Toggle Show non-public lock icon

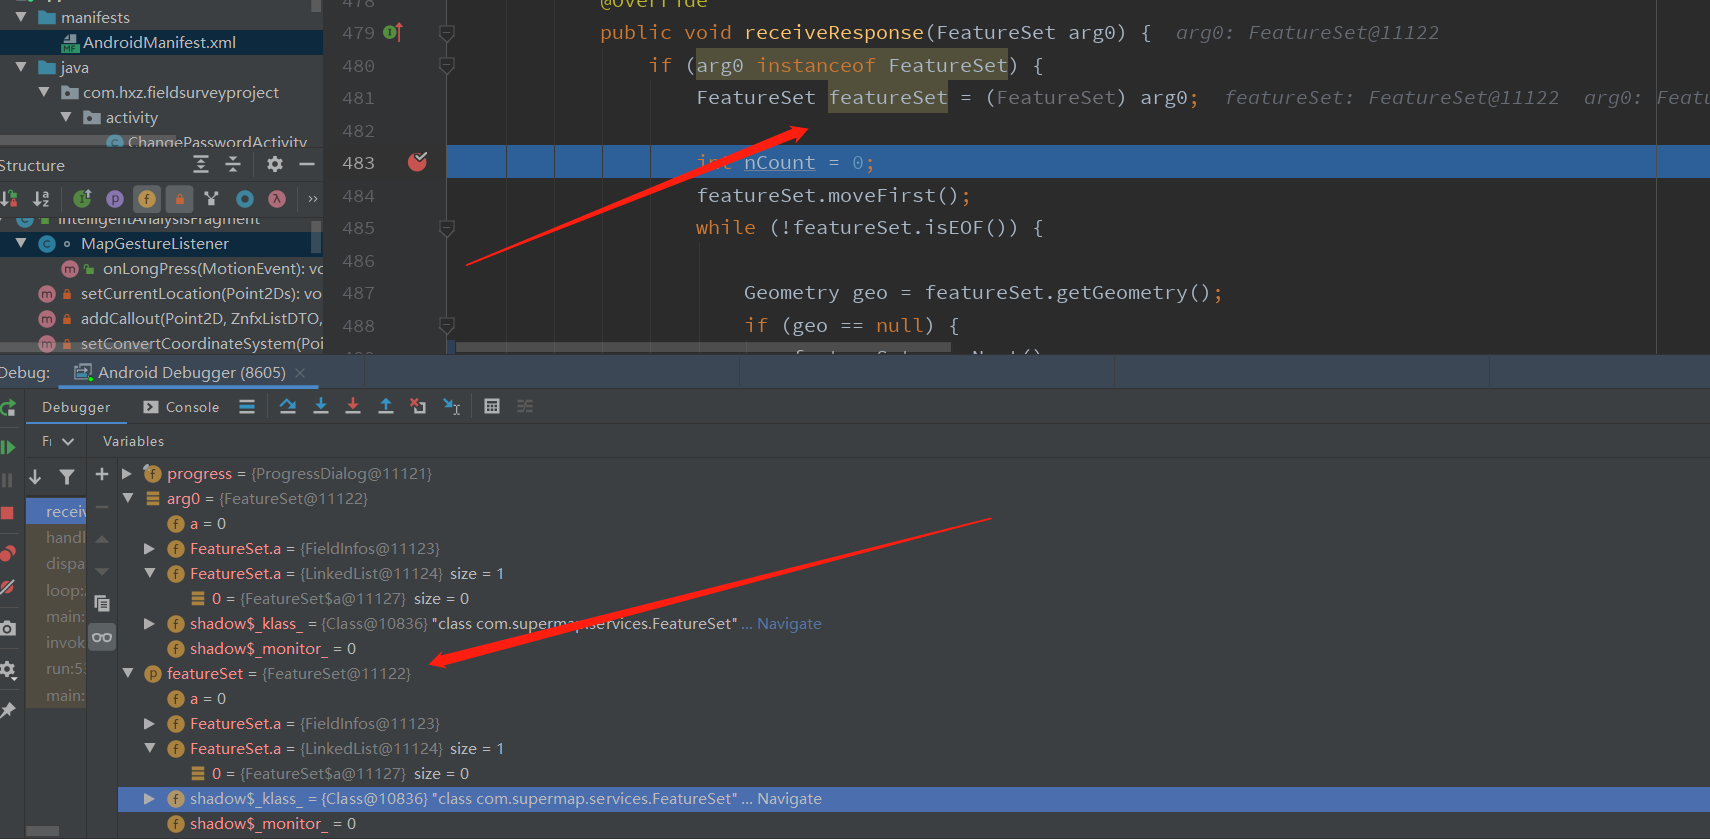click(179, 199)
